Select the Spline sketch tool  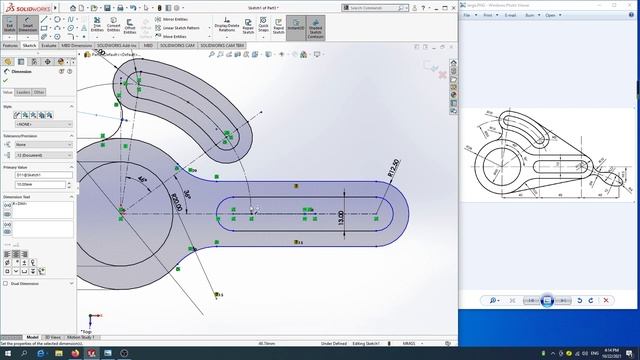(71, 19)
